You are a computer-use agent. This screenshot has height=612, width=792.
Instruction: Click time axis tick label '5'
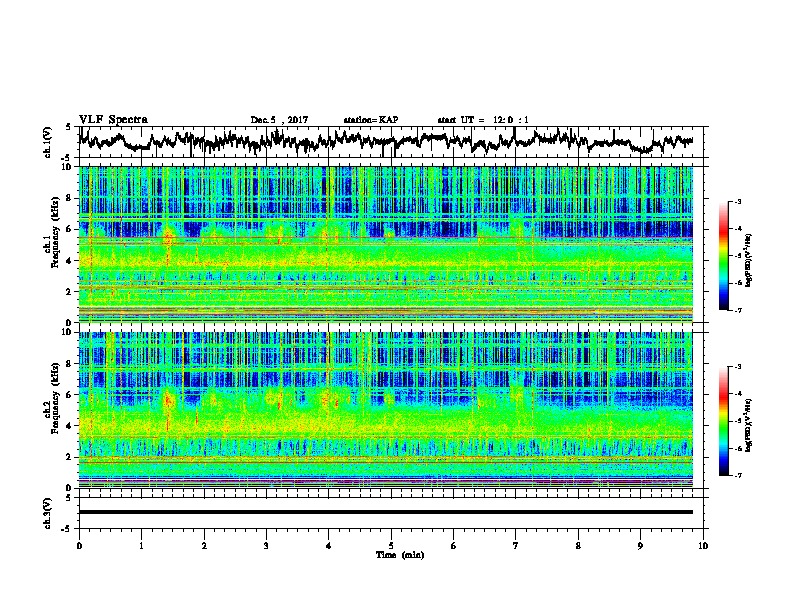pos(391,546)
